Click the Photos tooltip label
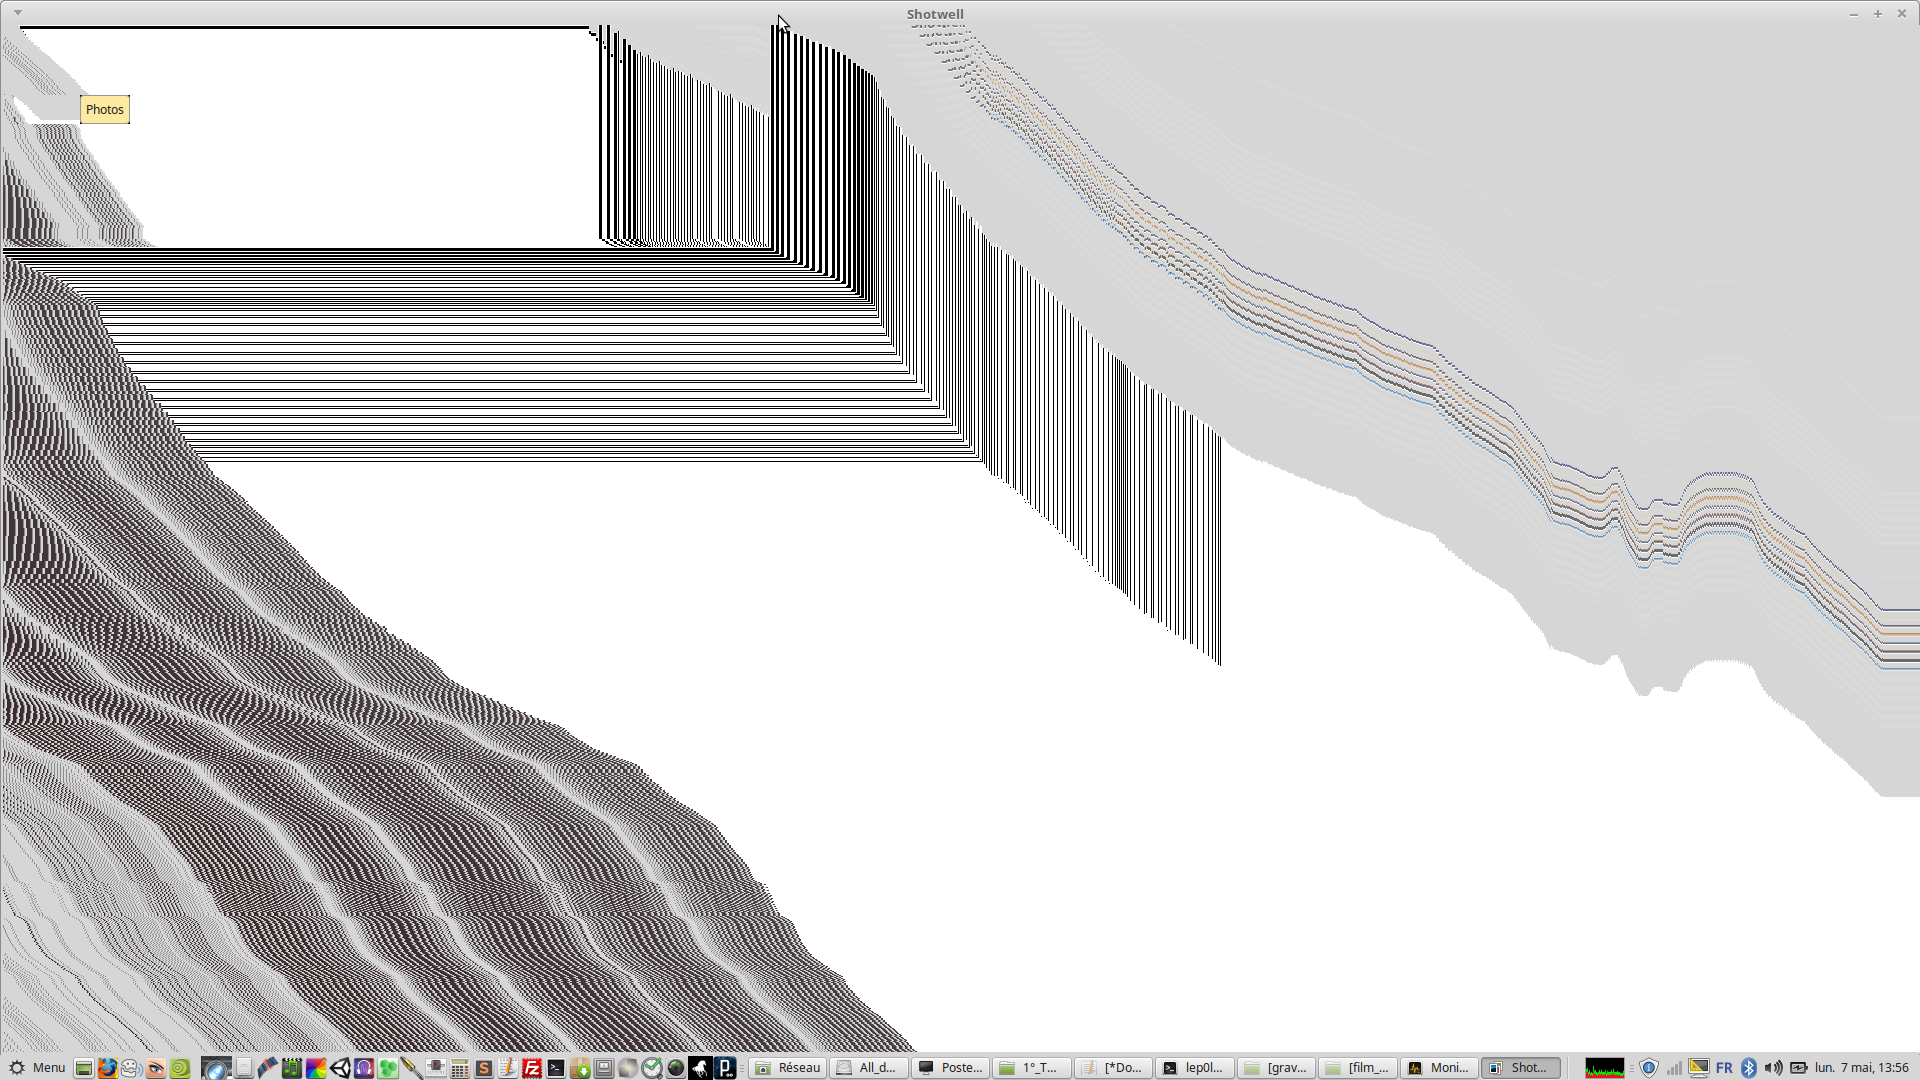 (x=105, y=110)
